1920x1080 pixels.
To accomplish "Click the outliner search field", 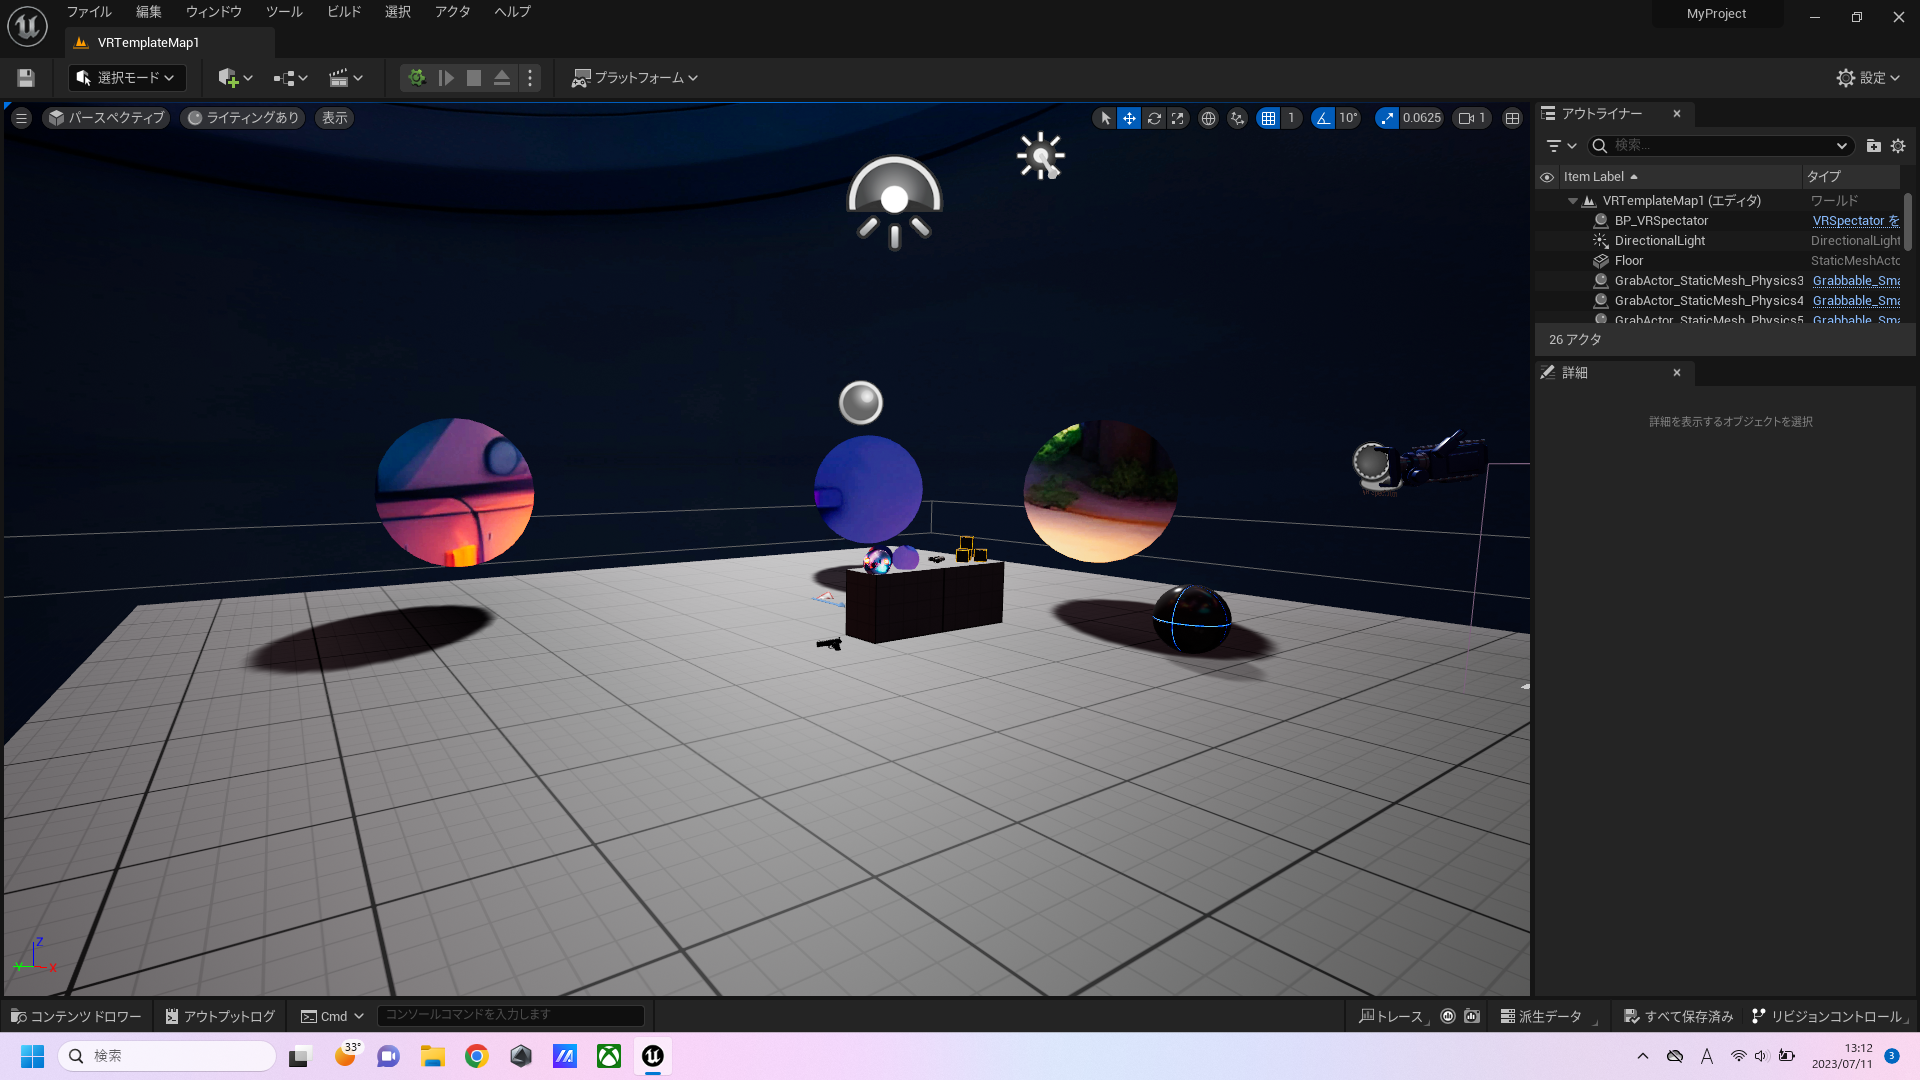I will [1721, 146].
